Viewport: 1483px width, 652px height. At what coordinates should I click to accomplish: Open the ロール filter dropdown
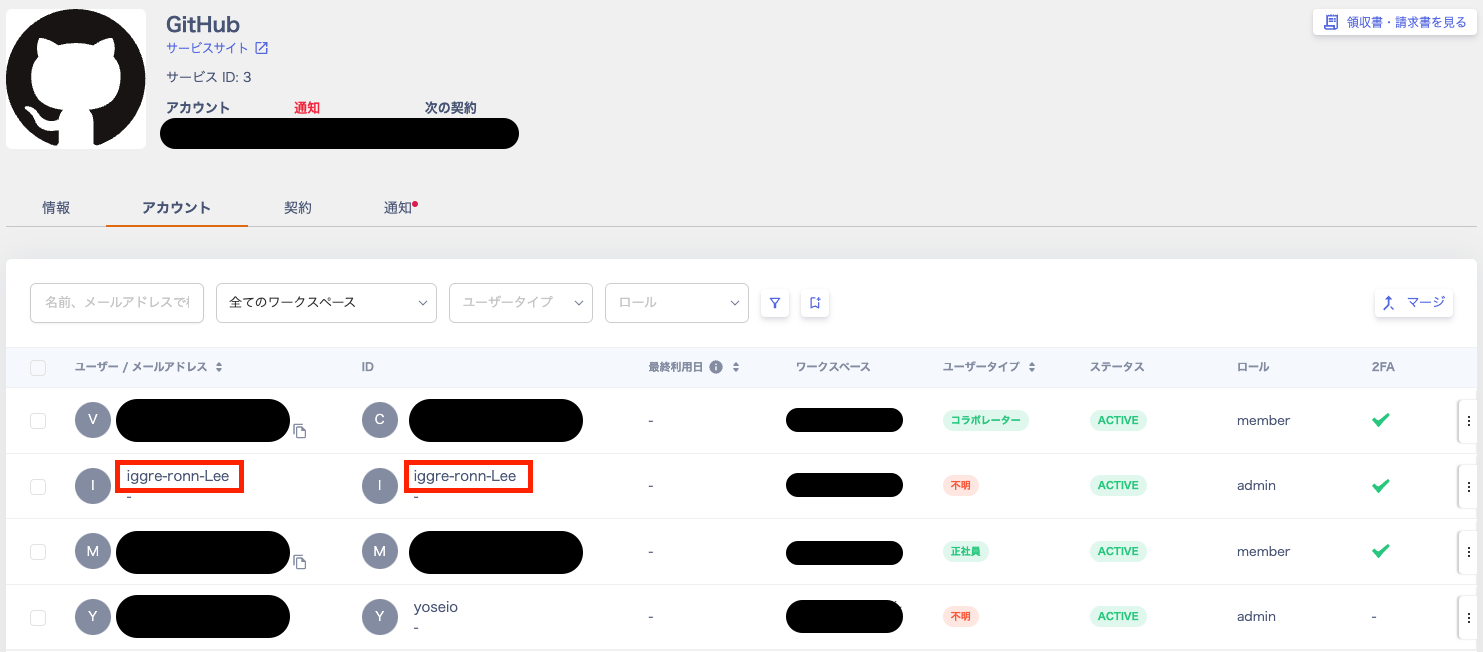pos(677,303)
